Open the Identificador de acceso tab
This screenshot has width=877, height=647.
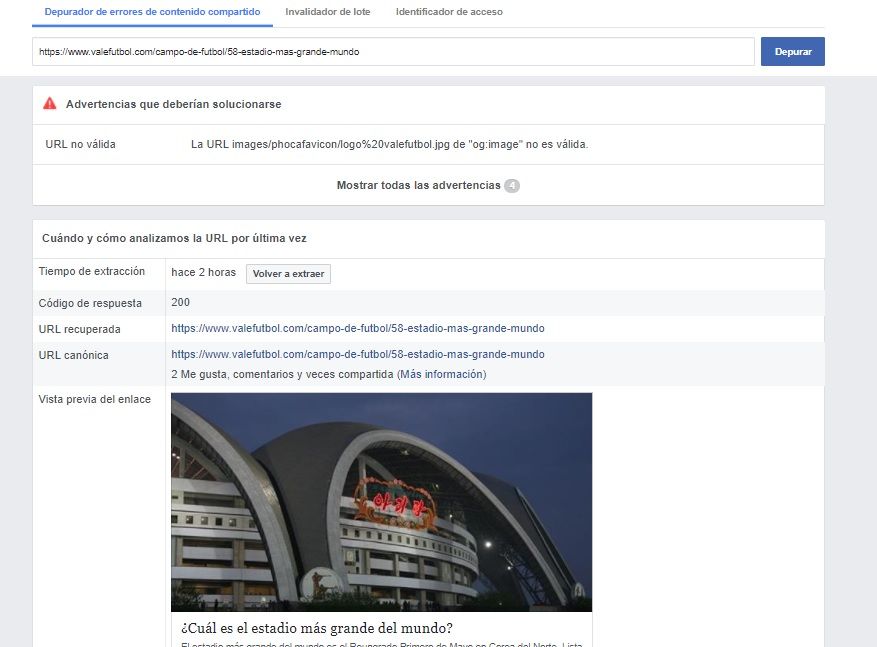point(449,12)
